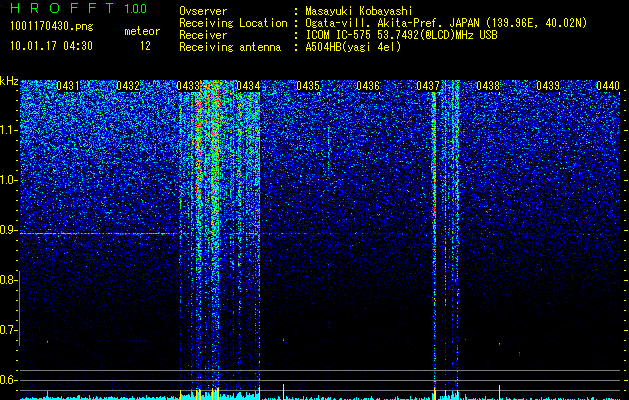This screenshot has width=629, height=400.
Task: Click the 0440 time marker
Action: (608, 86)
